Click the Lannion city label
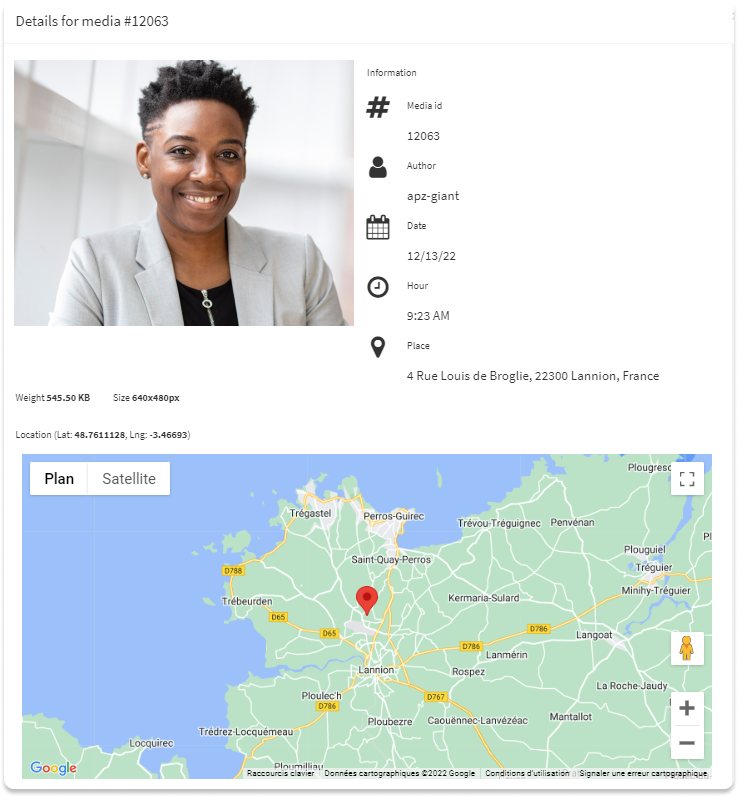This screenshot has width=738, height=797. click(376, 670)
